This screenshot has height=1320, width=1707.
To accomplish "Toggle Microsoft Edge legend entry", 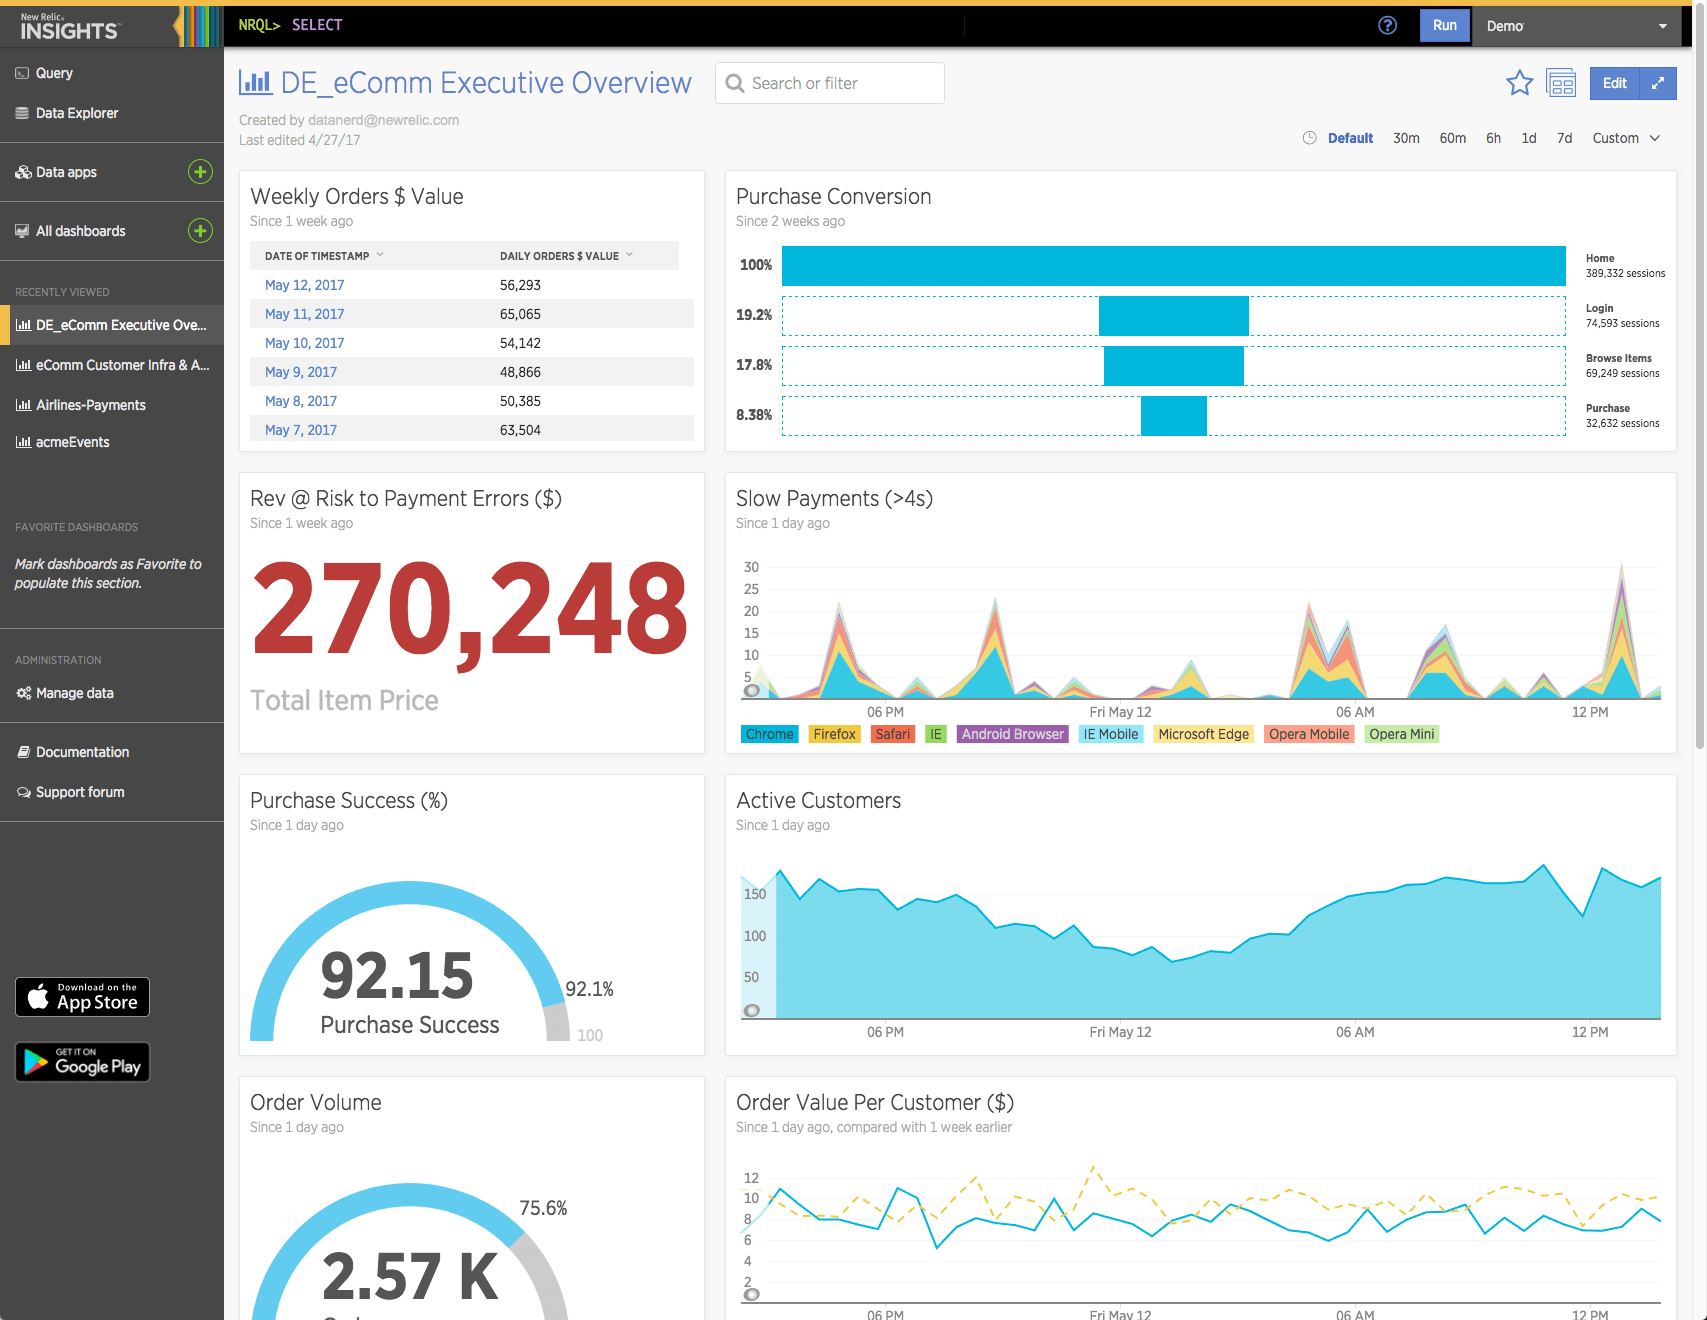I will (x=1203, y=733).
